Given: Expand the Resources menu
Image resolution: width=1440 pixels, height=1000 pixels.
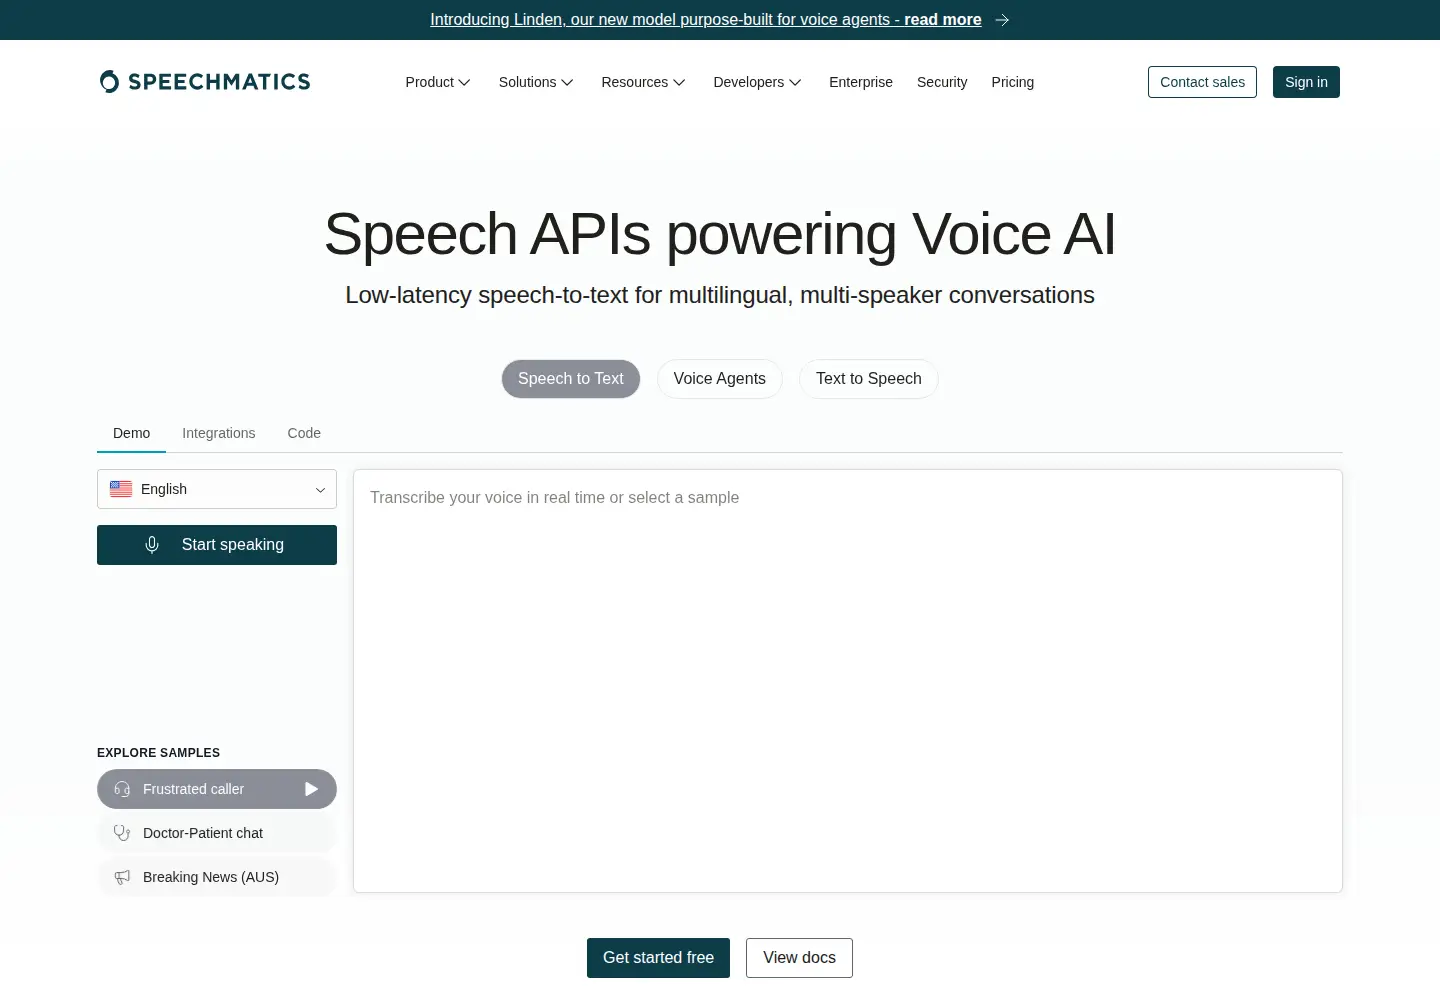Looking at the screenshot, I should 643,82.
